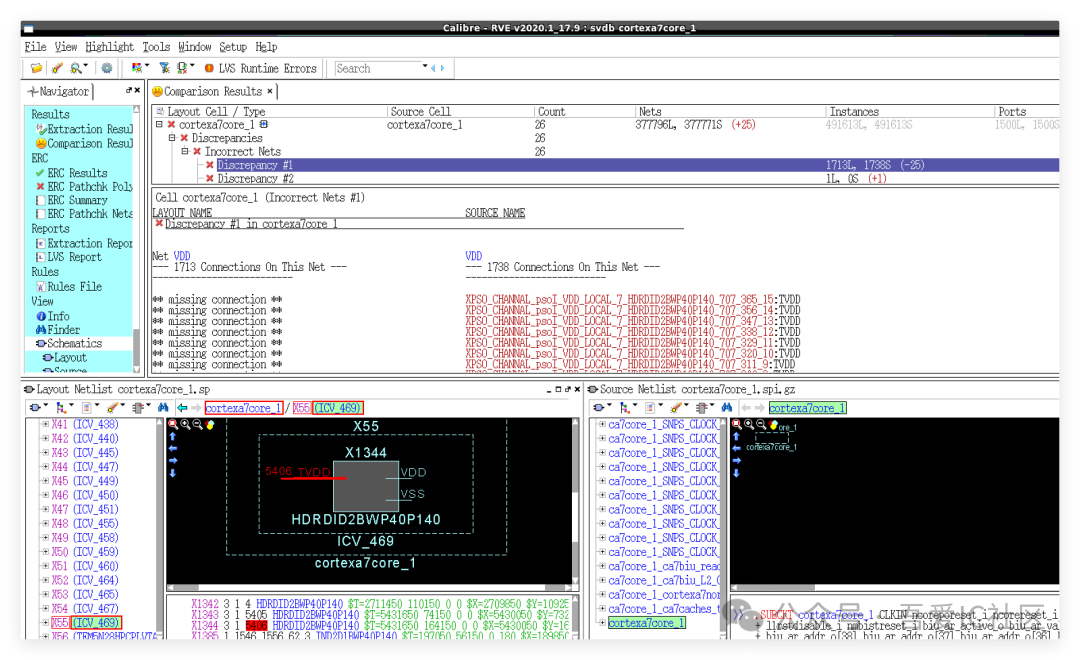Zoom in on layout schematic view
This screenshot has height=660, width=1080.
point(185,424)
